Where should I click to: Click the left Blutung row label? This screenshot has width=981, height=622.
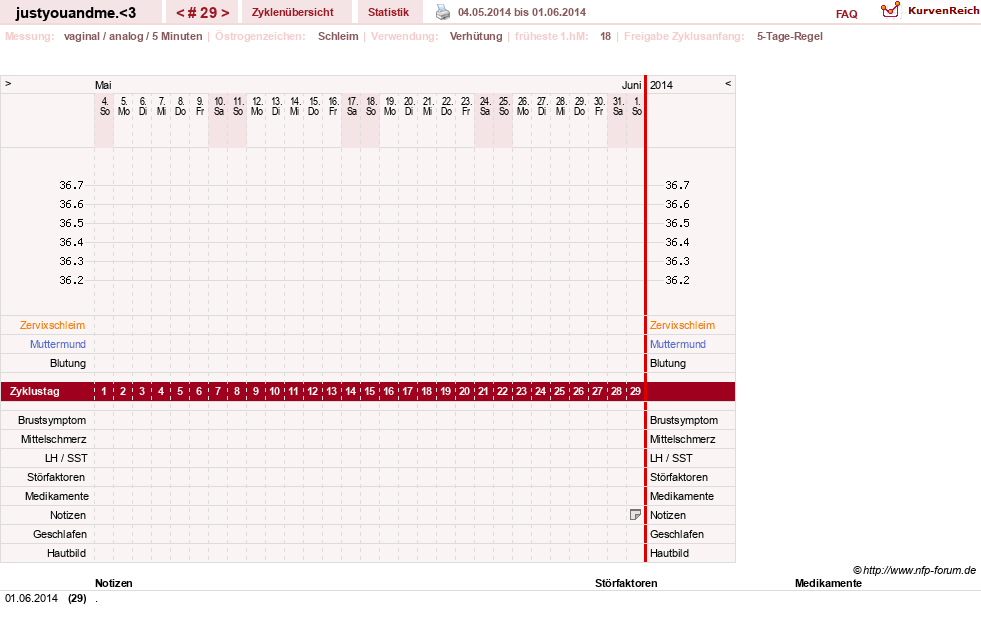(68, 363)
